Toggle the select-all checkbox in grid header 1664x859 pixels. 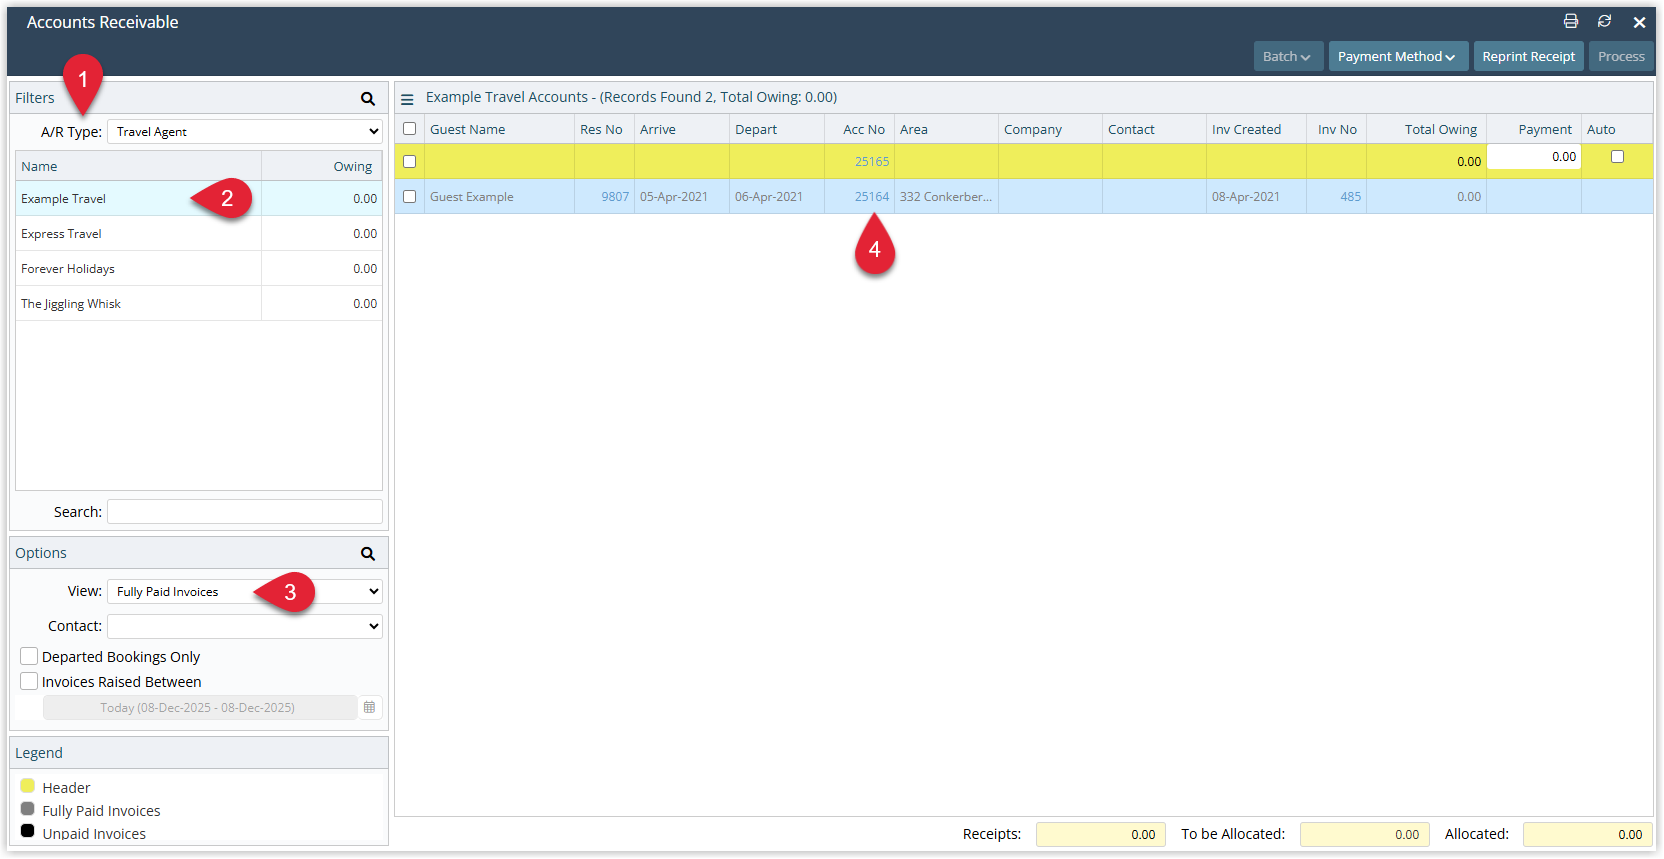click(409, 129)
